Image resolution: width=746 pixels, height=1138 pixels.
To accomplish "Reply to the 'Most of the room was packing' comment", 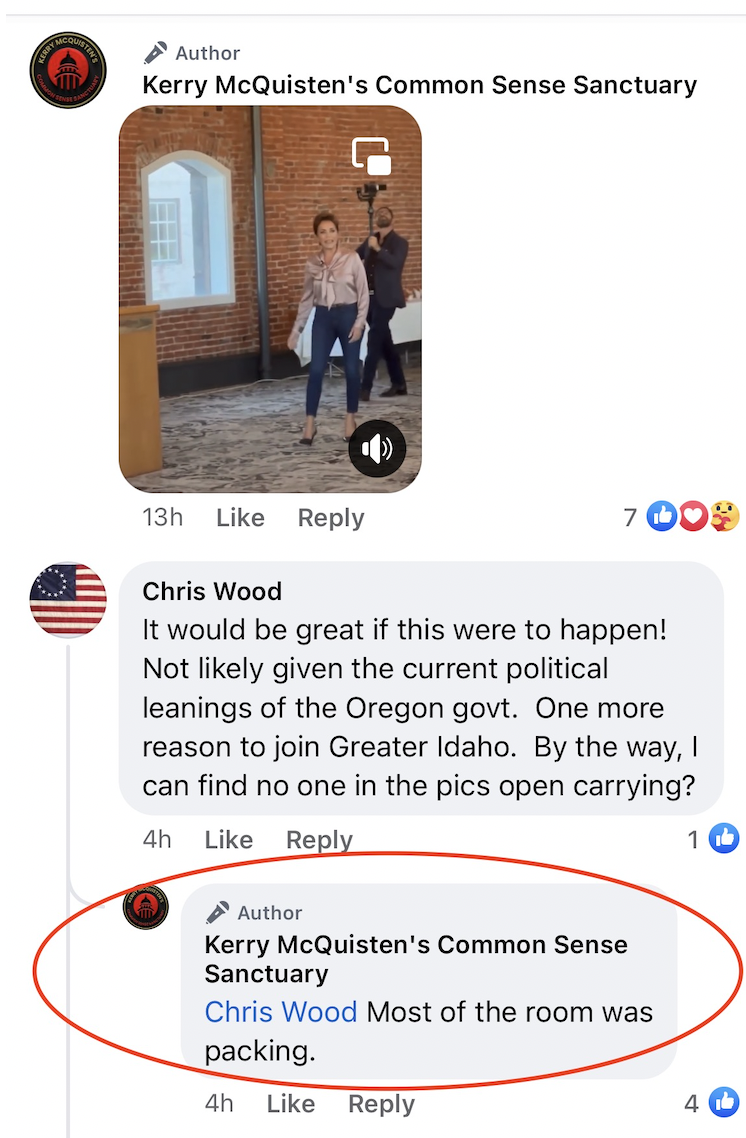I will [382, 1104].
